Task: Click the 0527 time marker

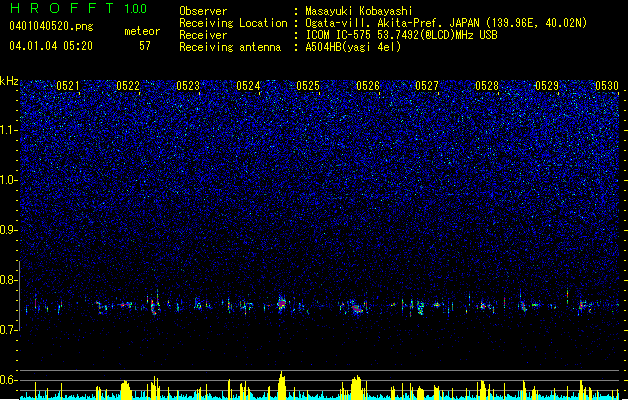Action: tap(427, 86)
